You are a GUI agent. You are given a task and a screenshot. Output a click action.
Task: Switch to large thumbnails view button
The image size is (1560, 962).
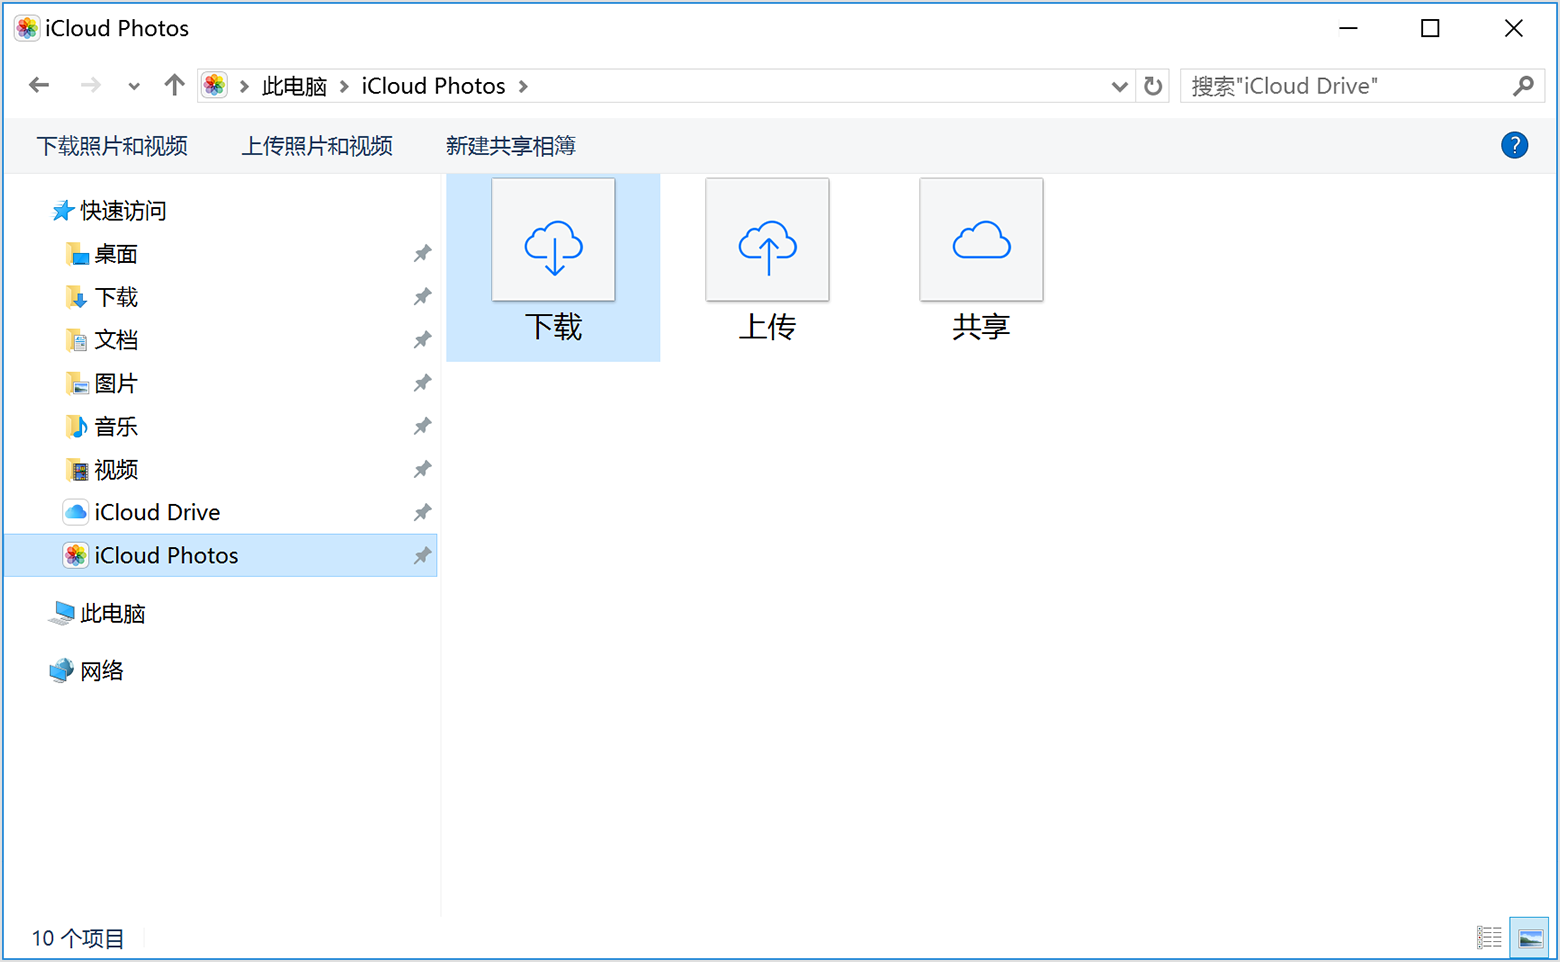pyautogui.click(x=1529, y=938)
